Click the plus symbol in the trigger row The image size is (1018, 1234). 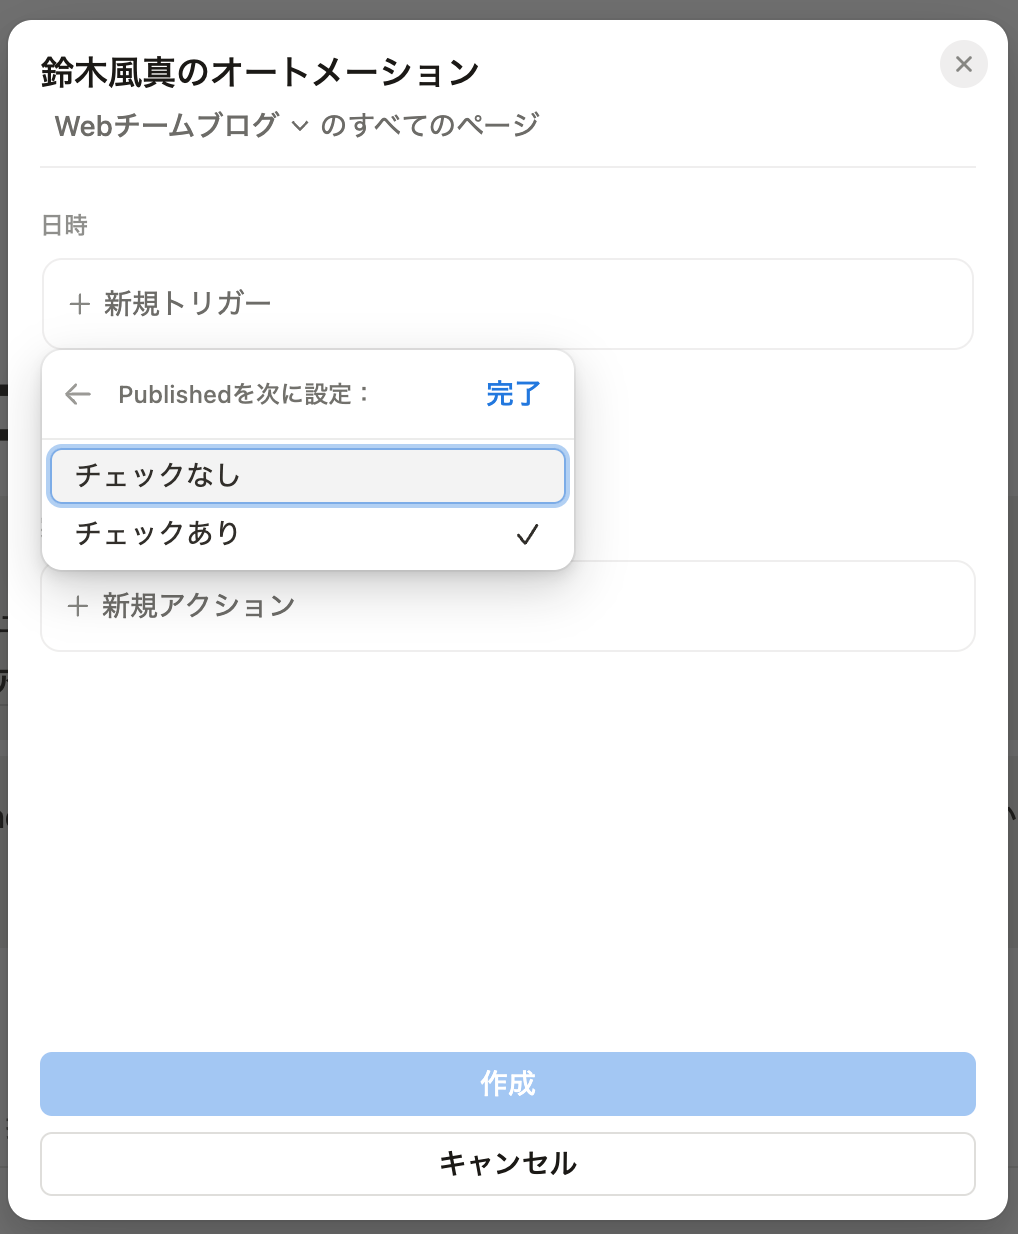tap(78, 304)
